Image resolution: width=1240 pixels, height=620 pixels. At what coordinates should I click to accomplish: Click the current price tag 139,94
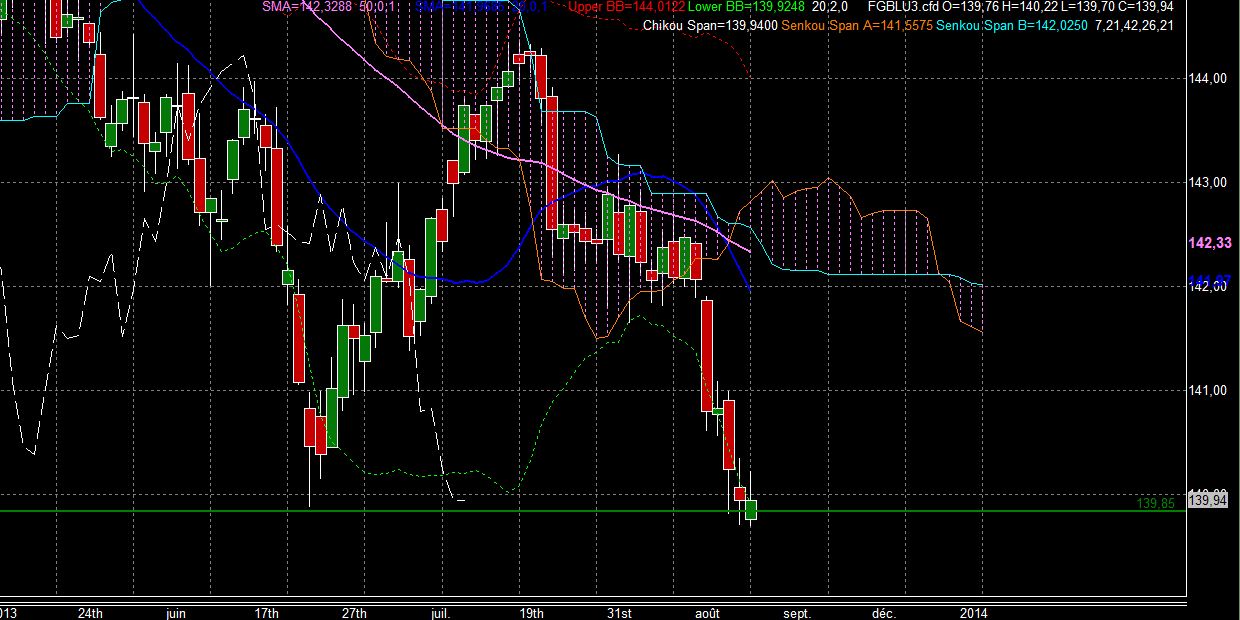click(1207, 498)
